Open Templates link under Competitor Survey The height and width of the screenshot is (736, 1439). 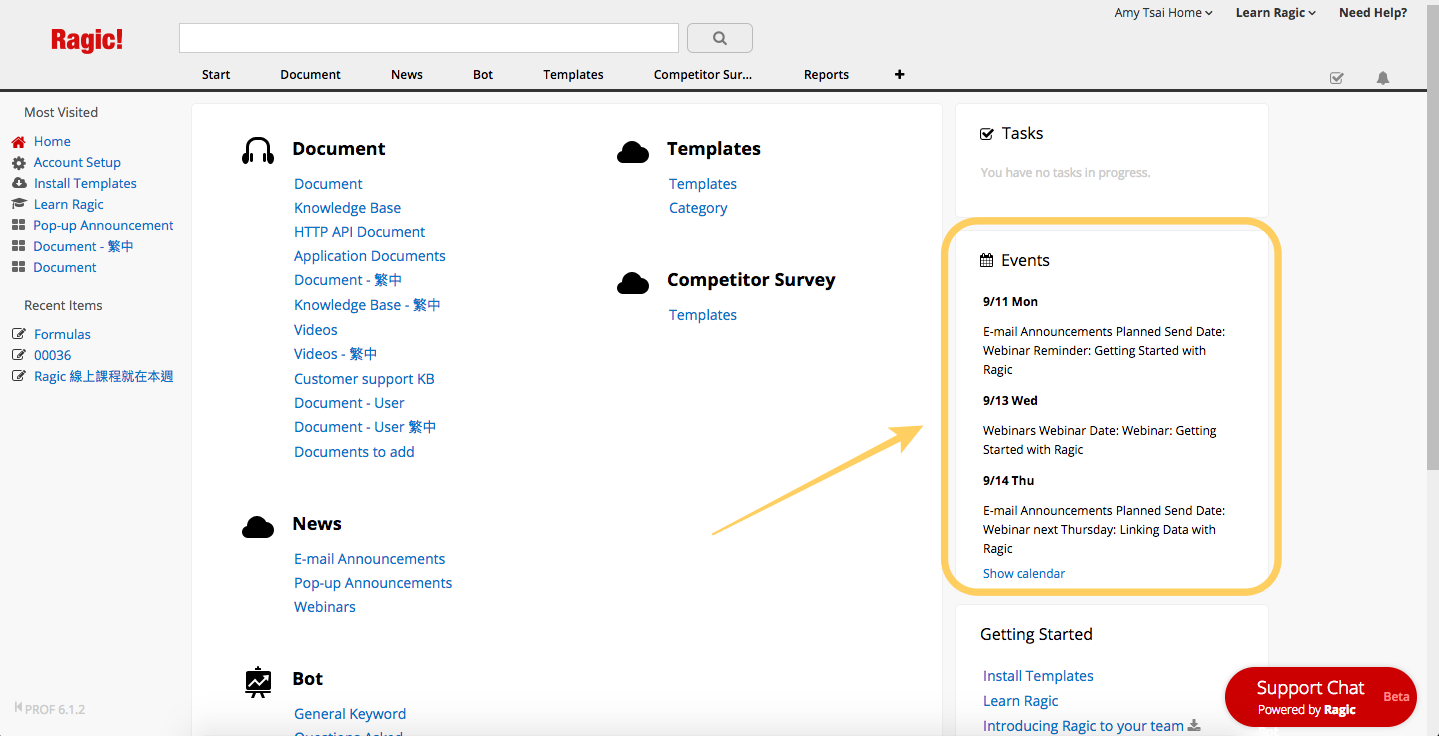[x=703, y=315]
